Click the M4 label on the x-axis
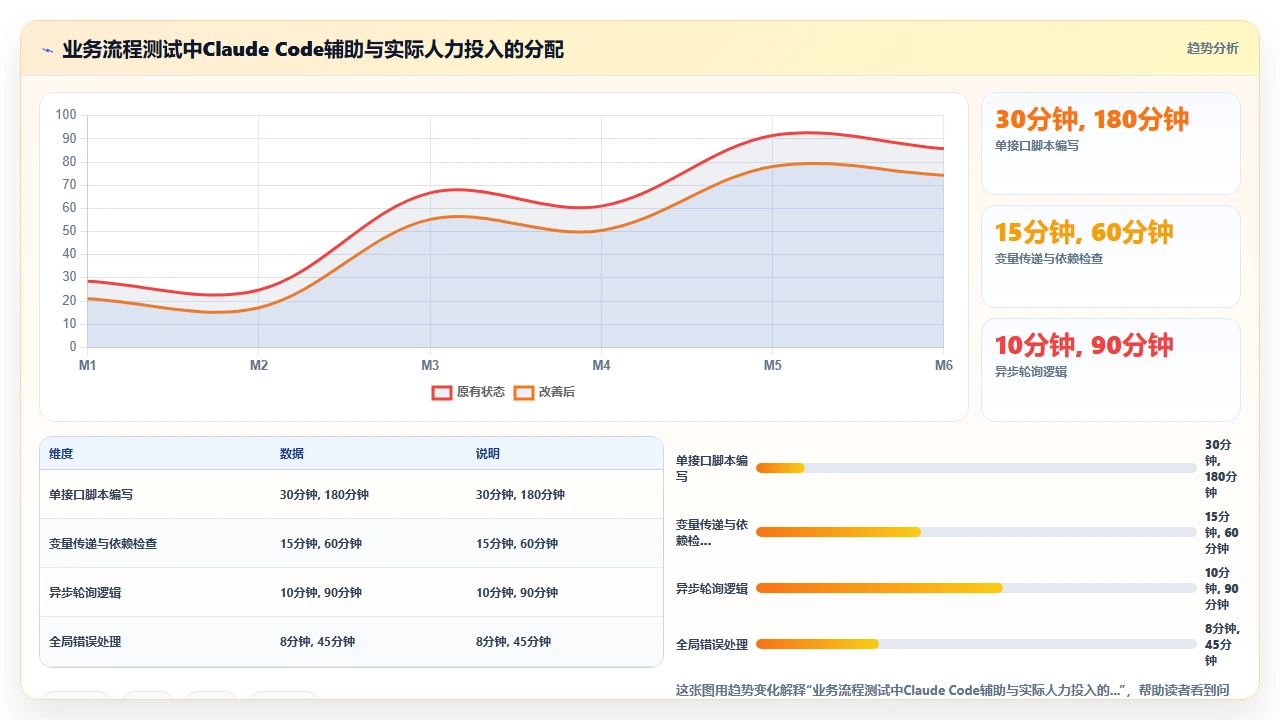 tap(601, 366)
